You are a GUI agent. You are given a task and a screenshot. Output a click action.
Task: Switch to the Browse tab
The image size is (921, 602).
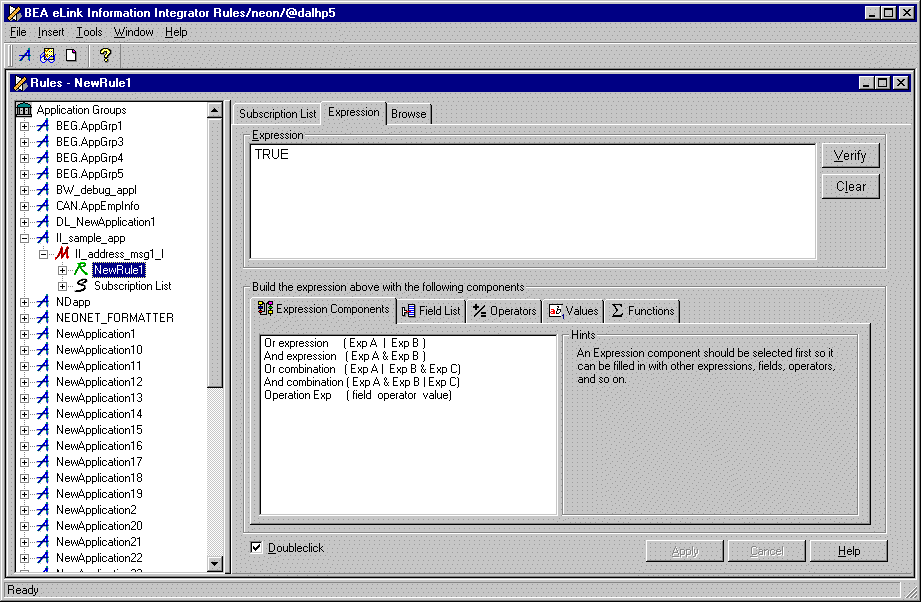[409, 114]
